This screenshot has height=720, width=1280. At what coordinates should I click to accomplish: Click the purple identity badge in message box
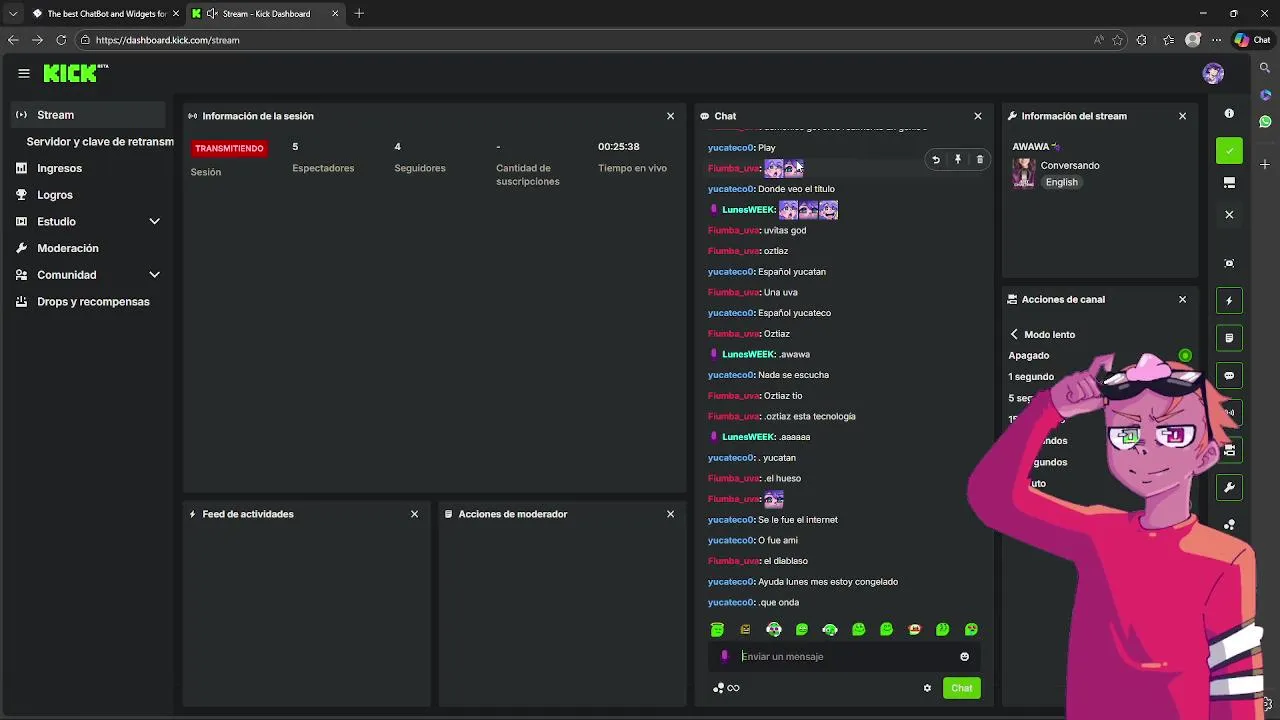click(x=725, y=657)
